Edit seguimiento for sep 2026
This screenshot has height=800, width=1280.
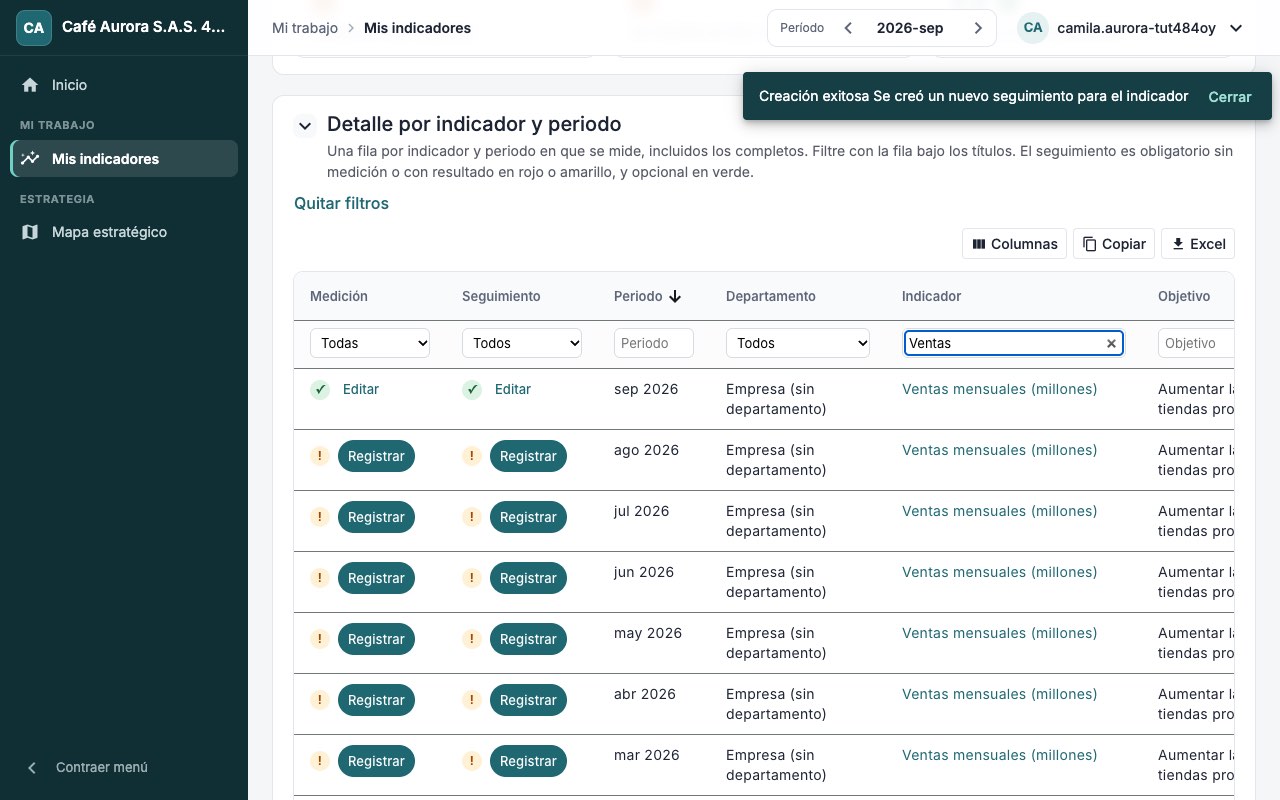(513, 389)
